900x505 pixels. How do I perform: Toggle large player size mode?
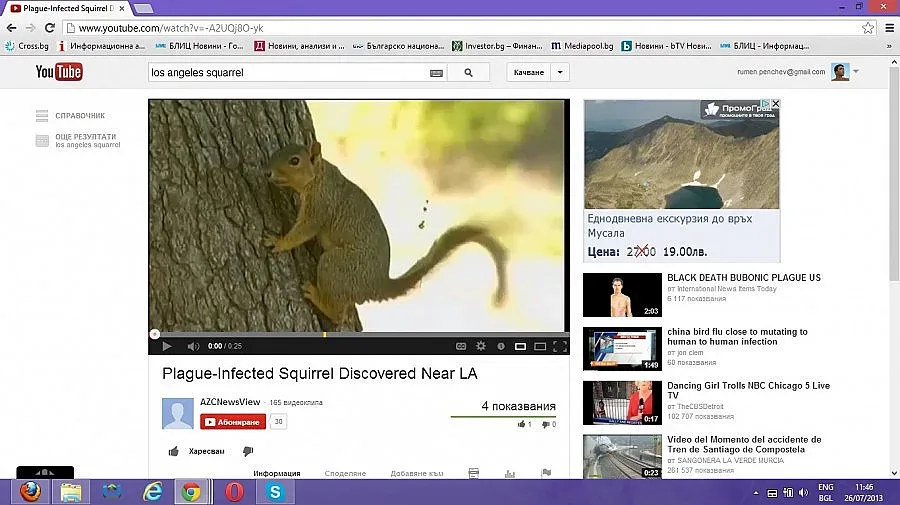(540, 346)
